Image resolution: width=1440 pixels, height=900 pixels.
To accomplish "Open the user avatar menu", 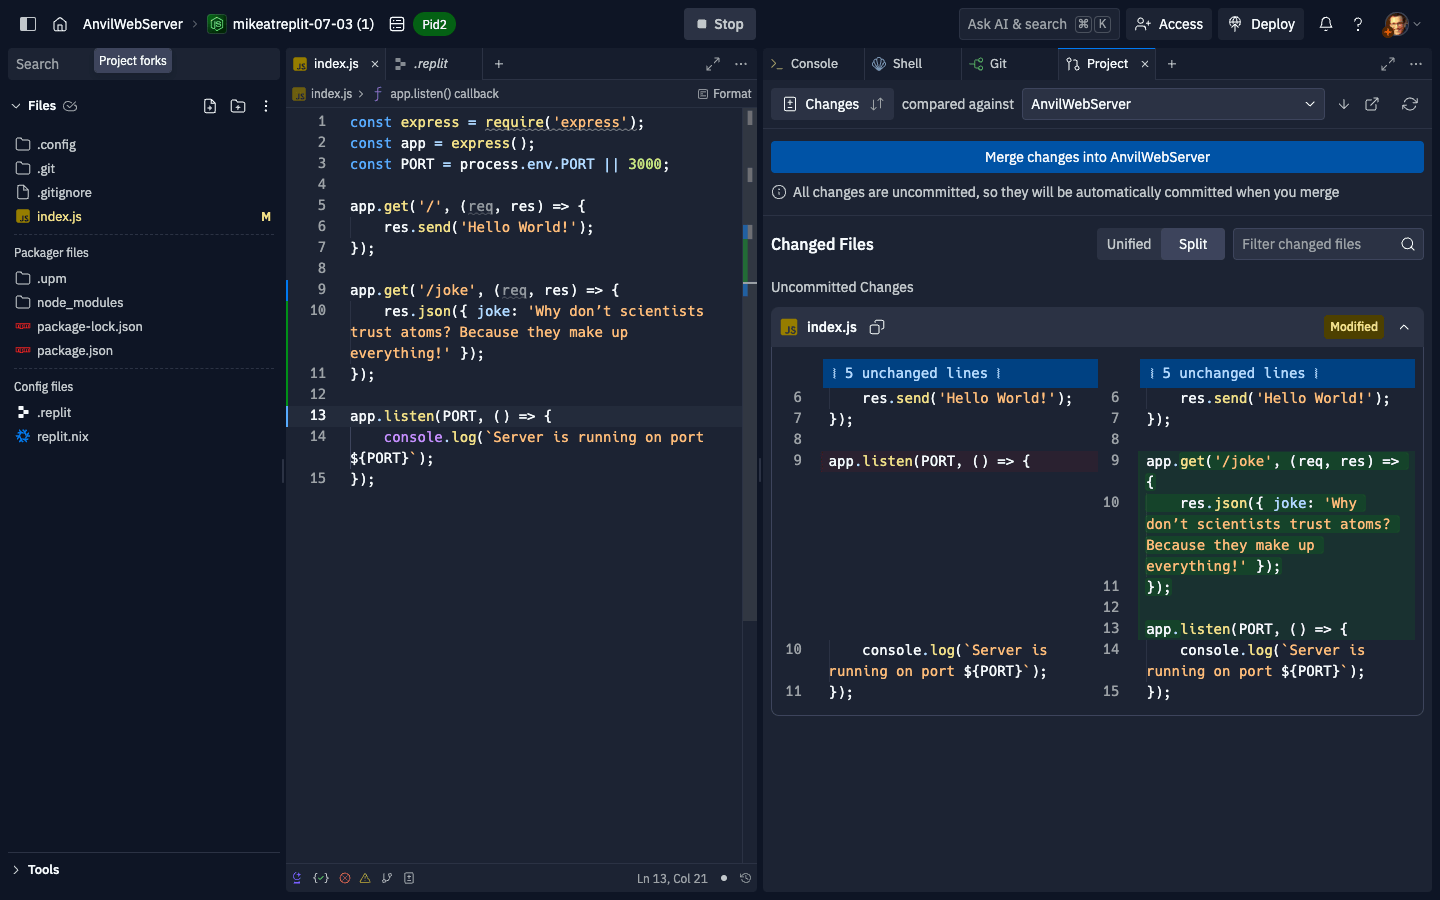I will click(1402, 24).
